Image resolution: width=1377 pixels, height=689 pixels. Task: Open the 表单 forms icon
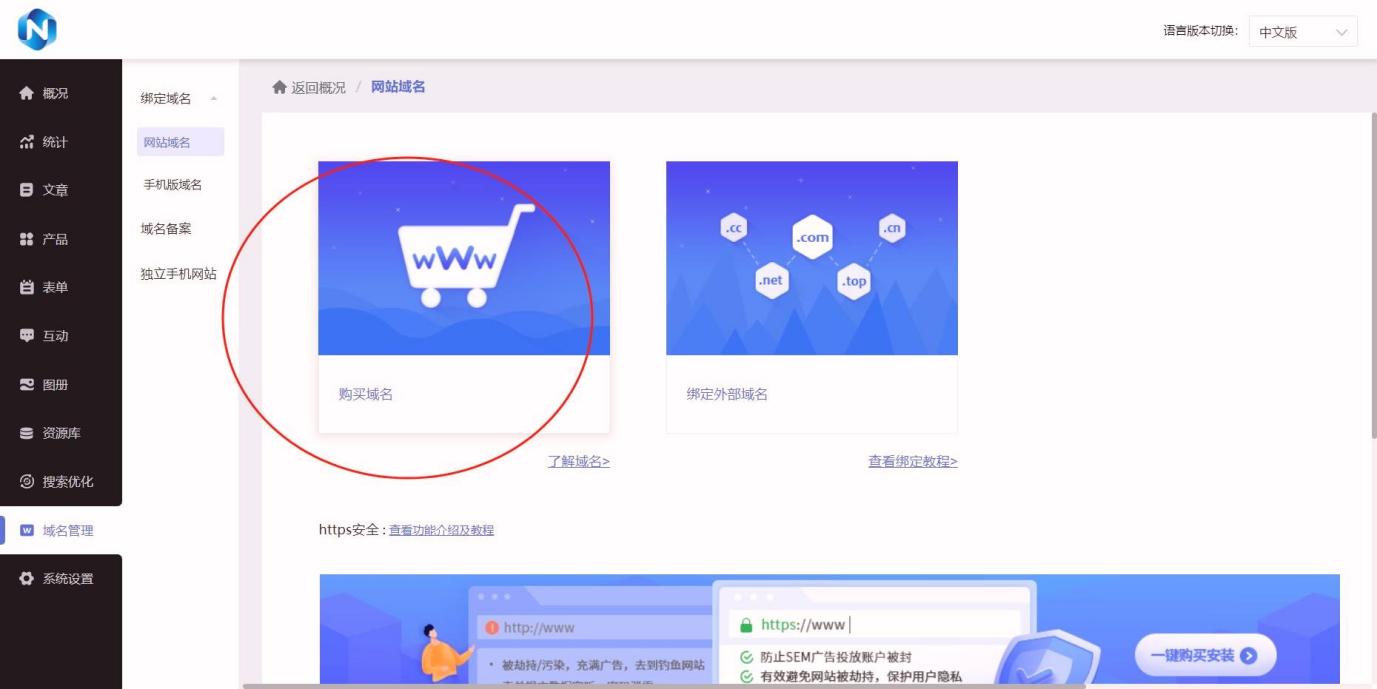pos(27,287)
